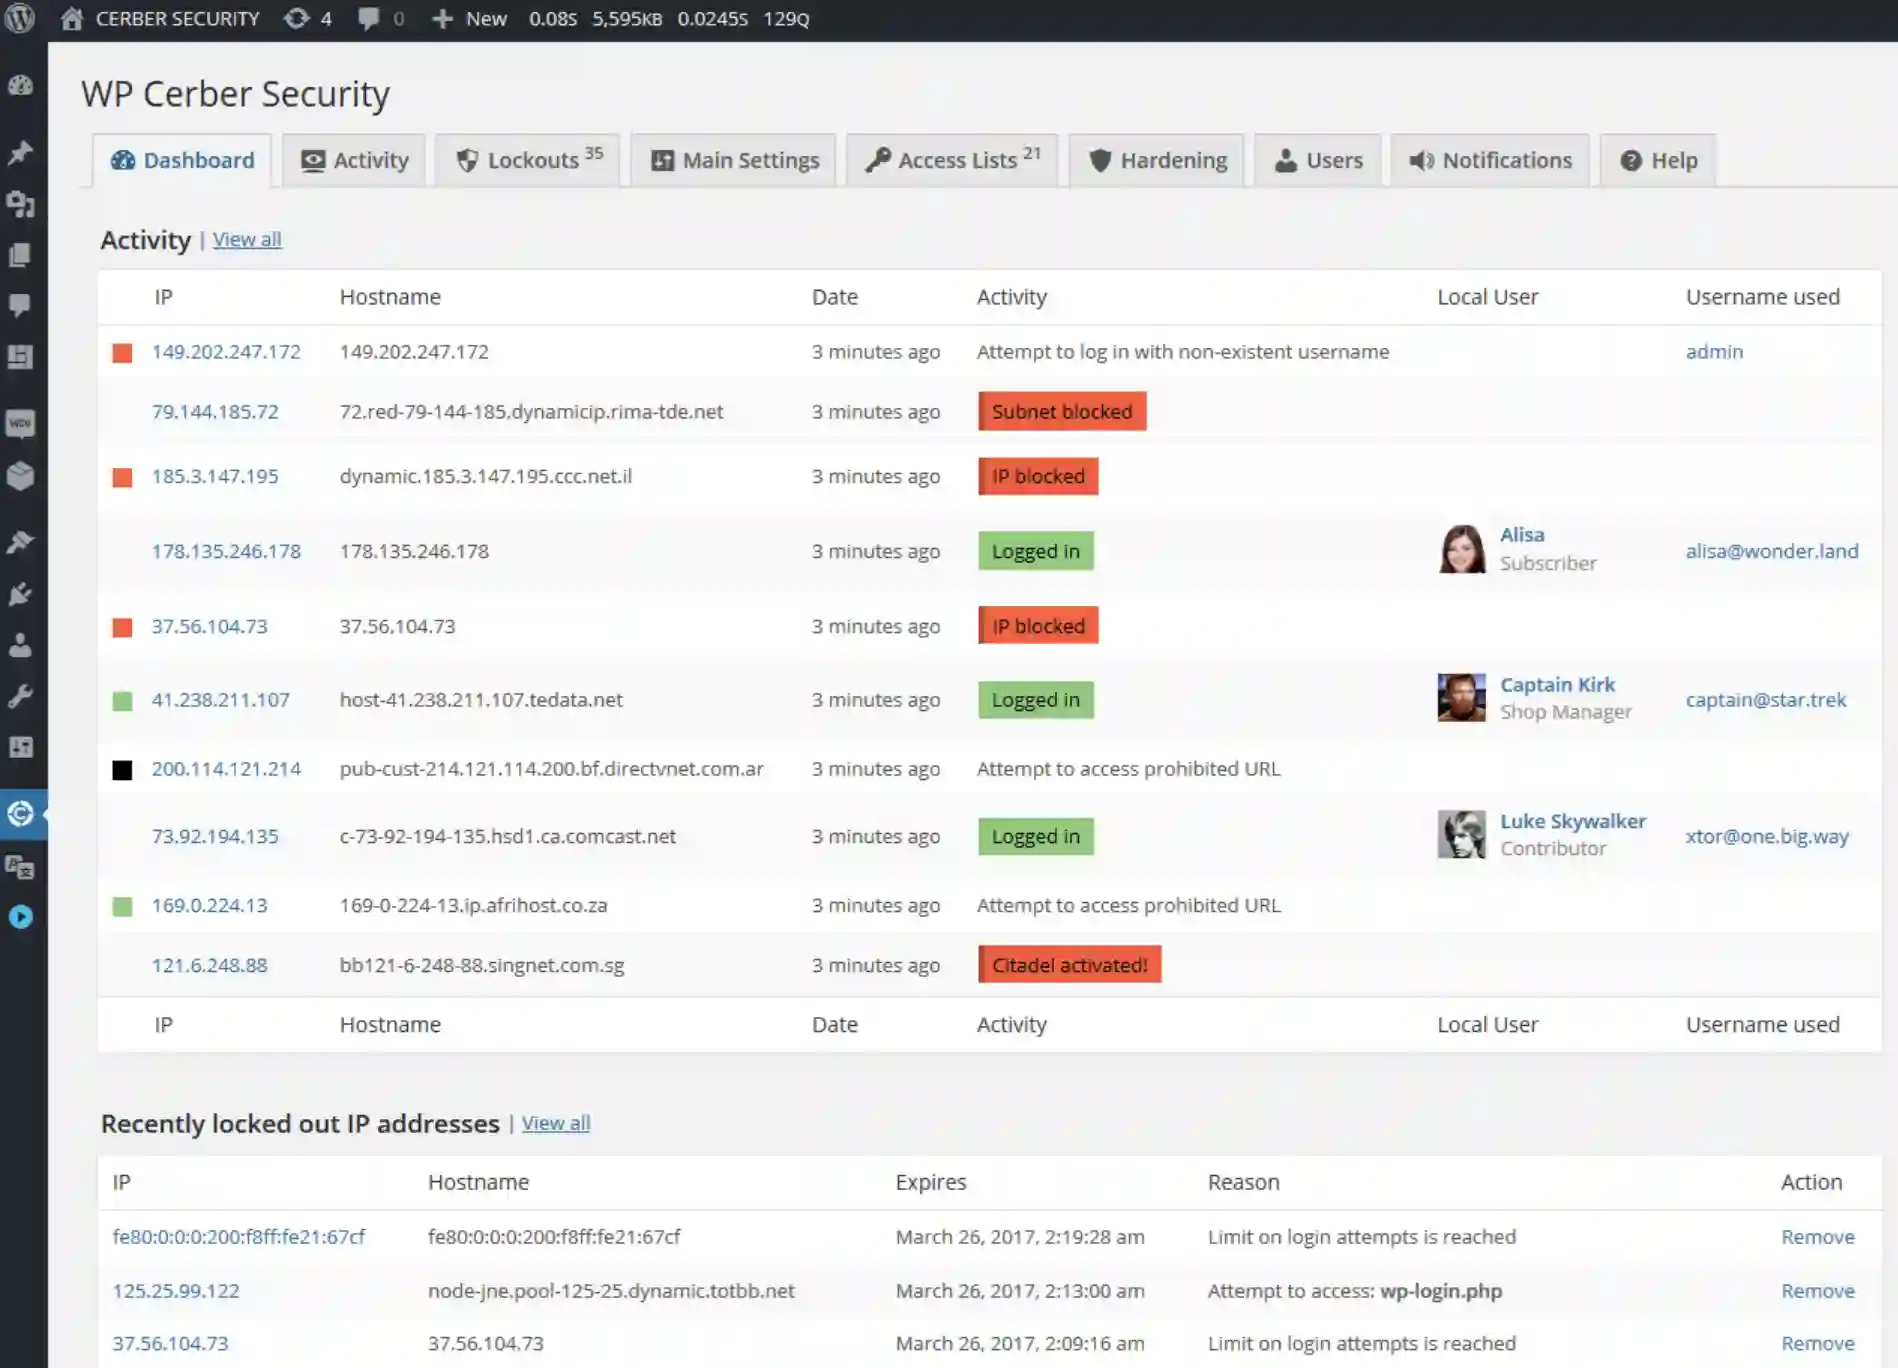Click alisa@wonder.land username link
The width and height of the screenshot is (1898, 1368).
[x=1772, y=551]
